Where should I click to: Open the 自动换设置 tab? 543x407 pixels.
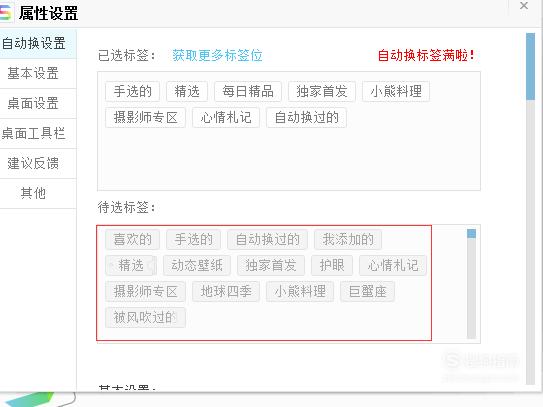coord(37,44)
